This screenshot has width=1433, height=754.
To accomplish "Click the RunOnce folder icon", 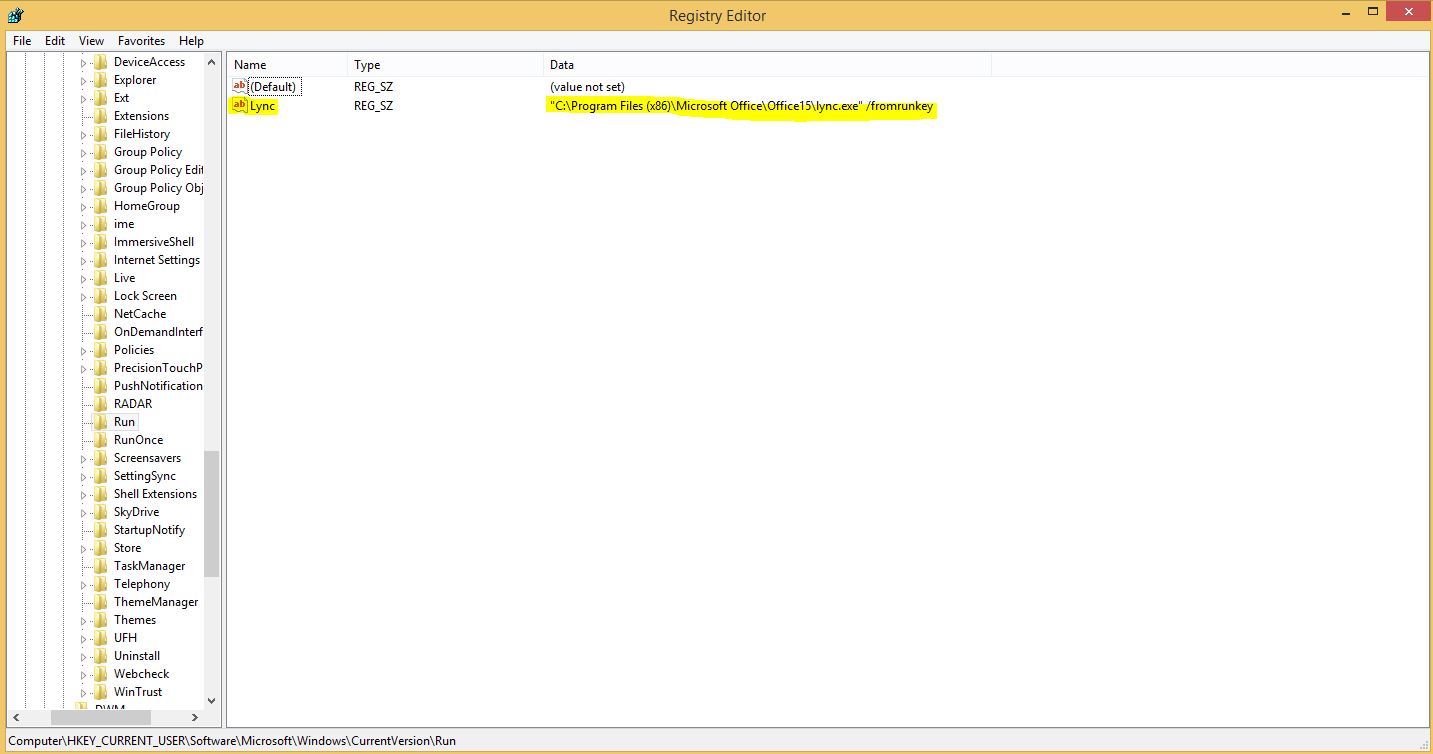I will (100, 440).
